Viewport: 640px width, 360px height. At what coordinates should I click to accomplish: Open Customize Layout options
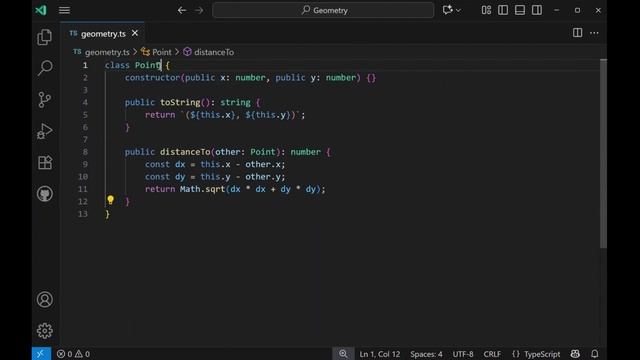(486, 10)
